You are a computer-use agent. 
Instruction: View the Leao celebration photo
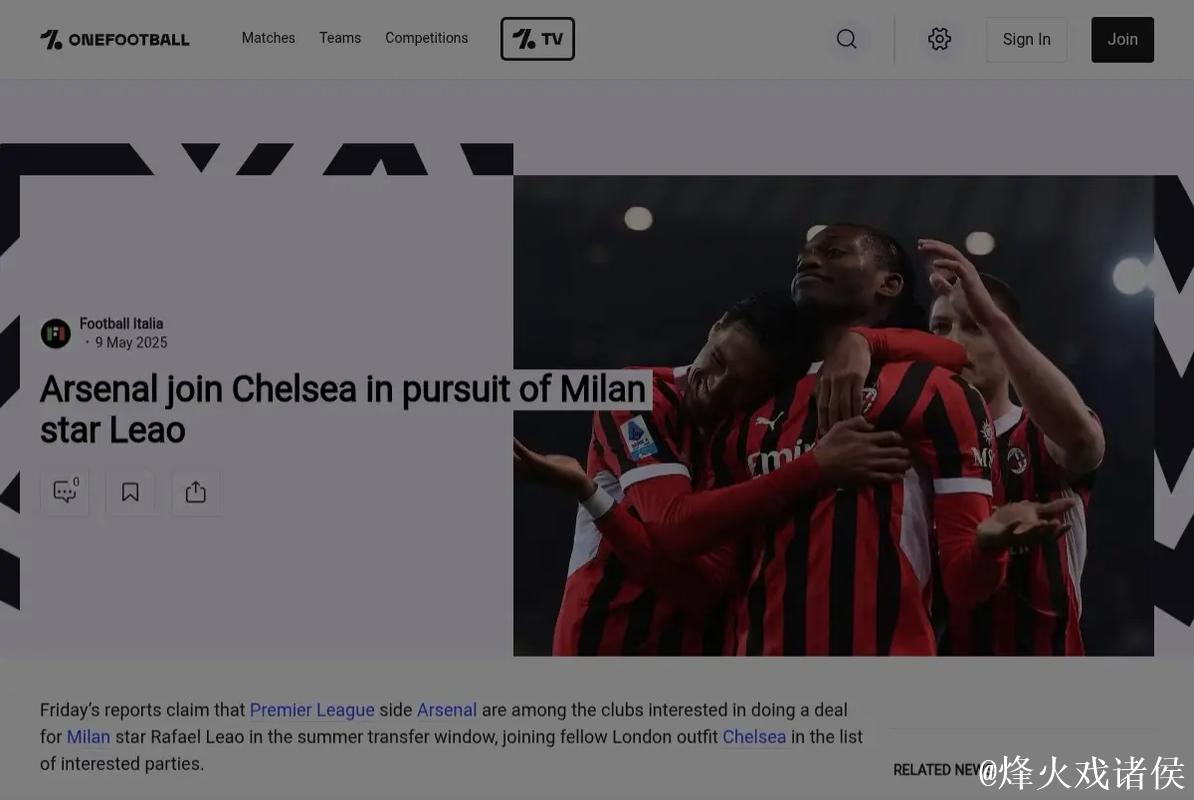coord(833,416)
